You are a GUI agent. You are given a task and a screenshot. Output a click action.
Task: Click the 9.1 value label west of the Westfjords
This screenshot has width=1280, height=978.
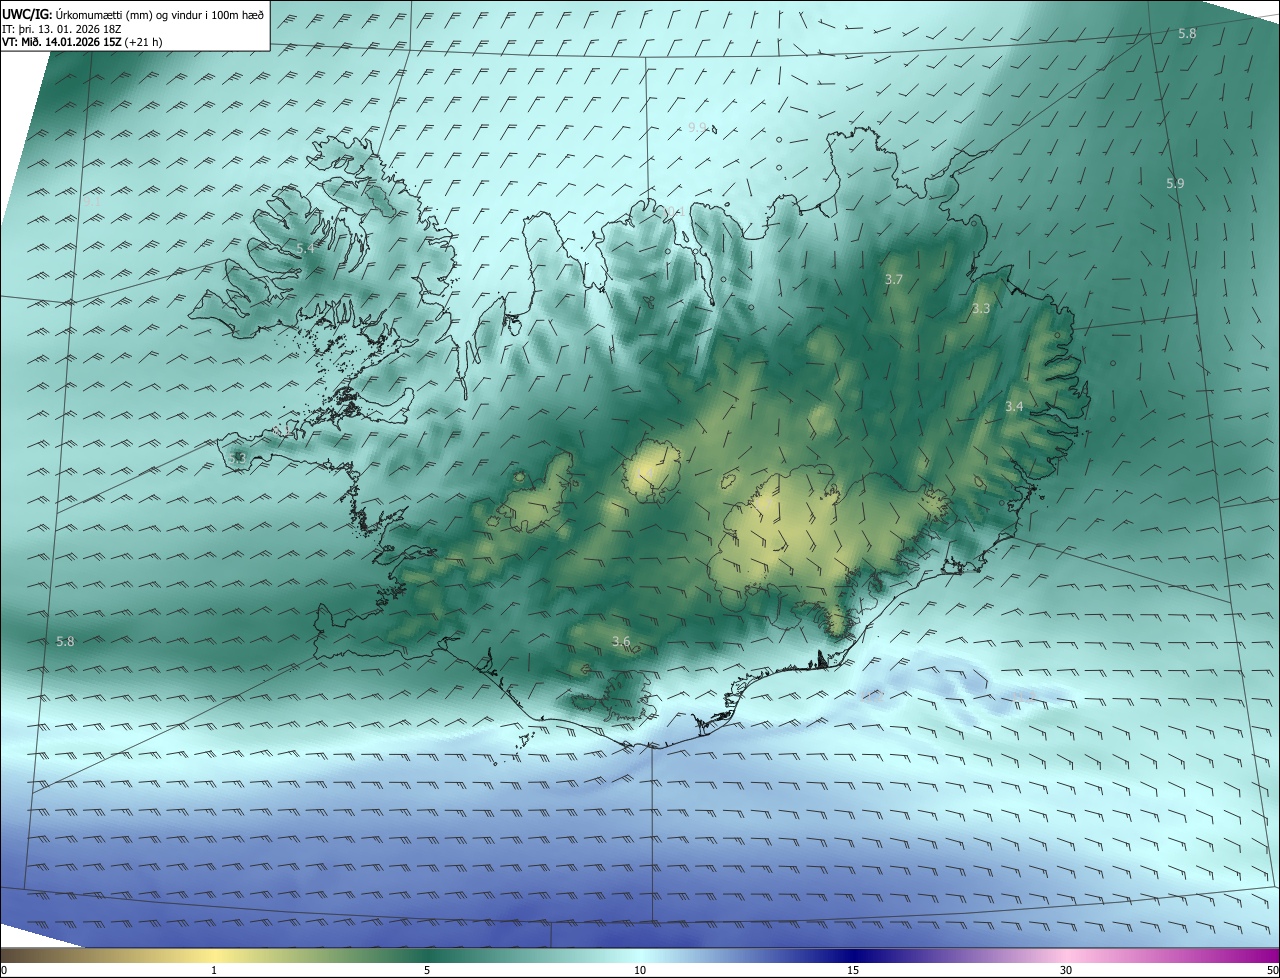click(91, 201)
